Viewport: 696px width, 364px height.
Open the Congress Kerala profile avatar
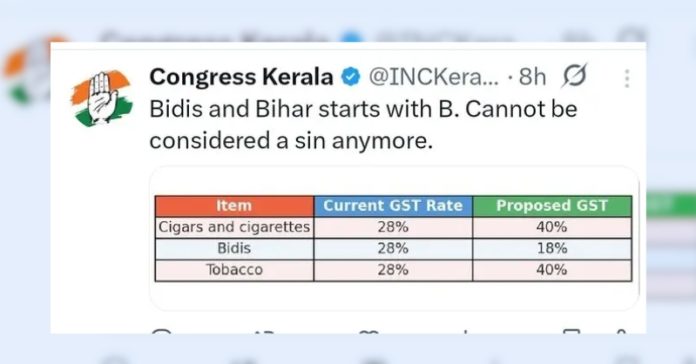point(102,98)
